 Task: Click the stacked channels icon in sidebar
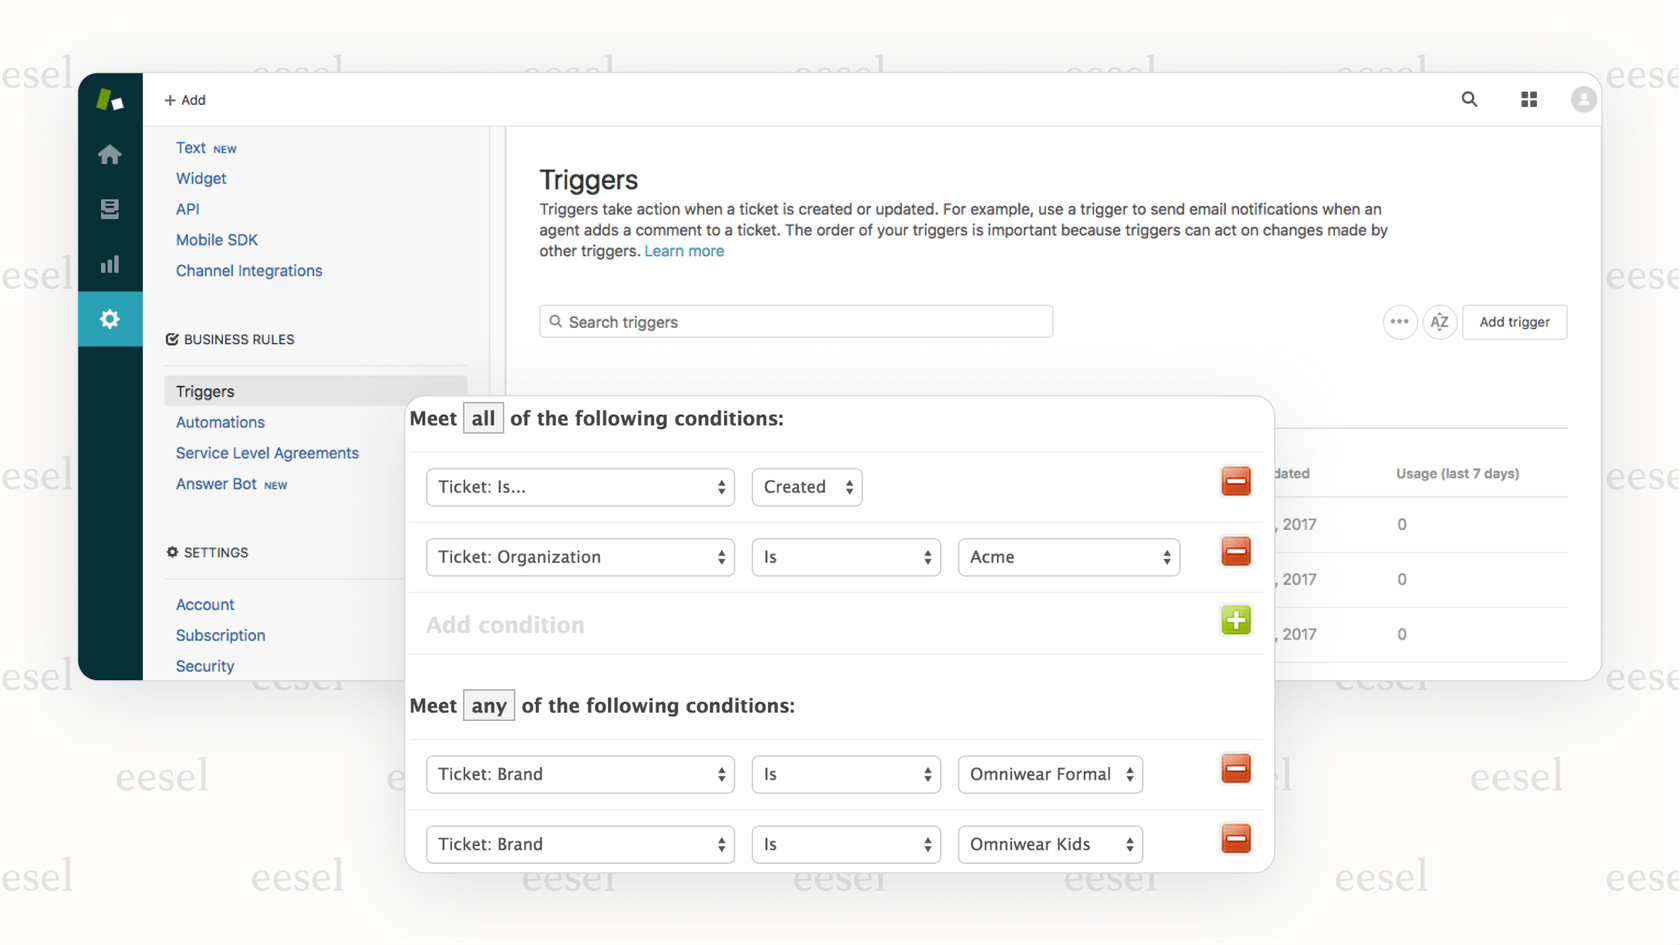[x=110, y=209]
